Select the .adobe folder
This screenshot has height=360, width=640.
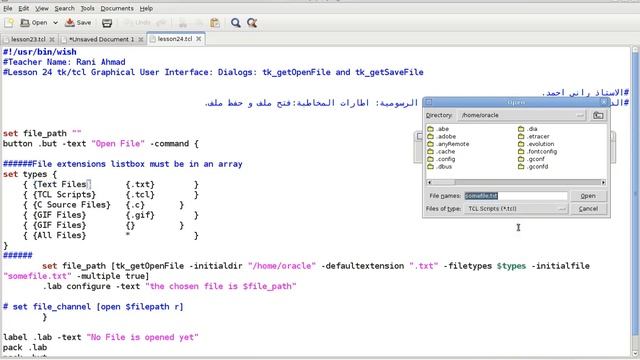coord(442,136)
